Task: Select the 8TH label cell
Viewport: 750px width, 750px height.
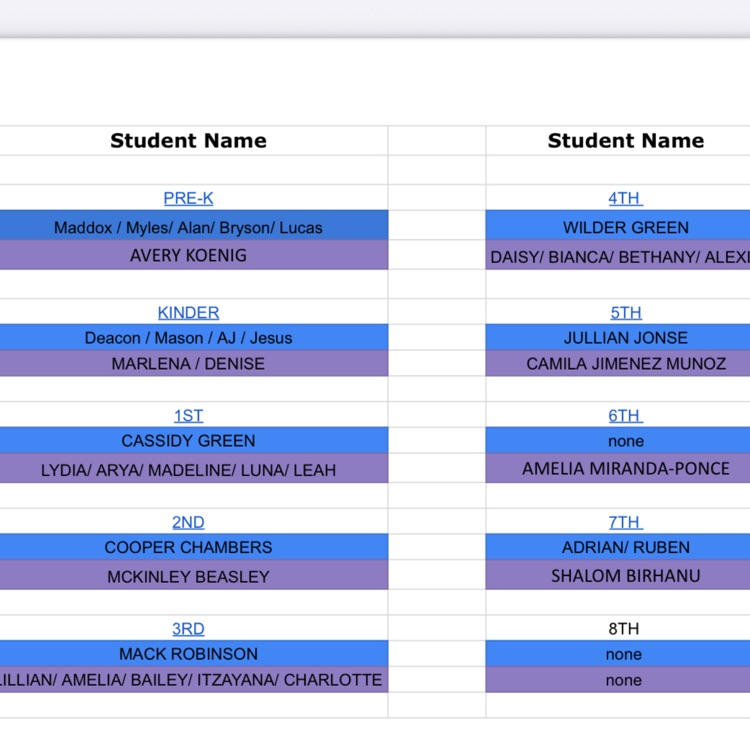Action: (x=625, y=629)
